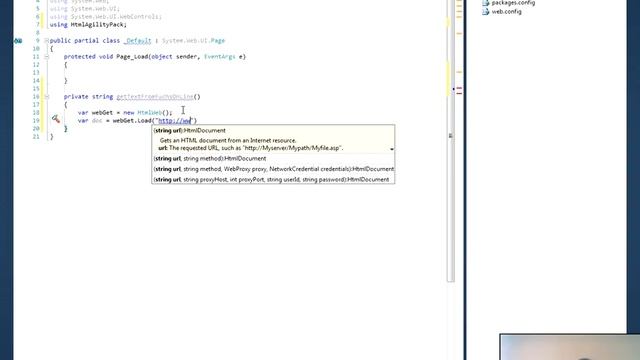The image size is (640, 360).
Task: Click the class glyph icon beside line 9
Action: coord(18,41)
